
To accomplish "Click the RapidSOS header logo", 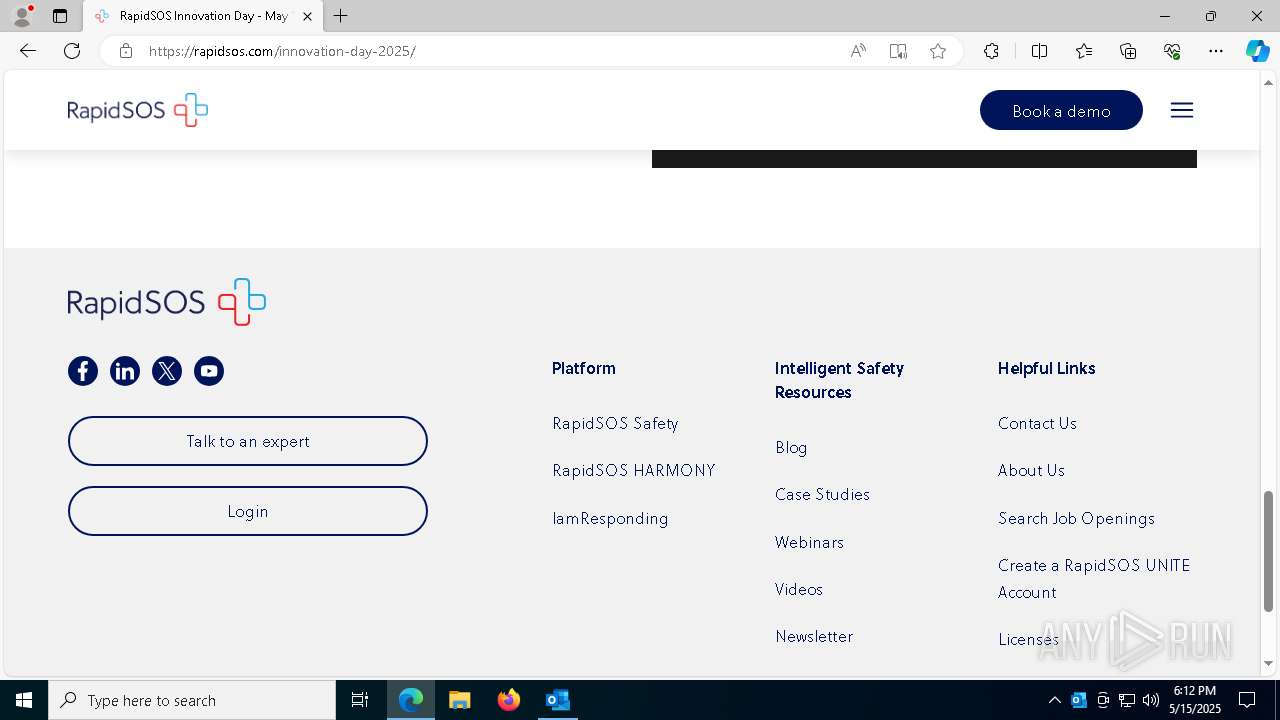I will point(138,110).
